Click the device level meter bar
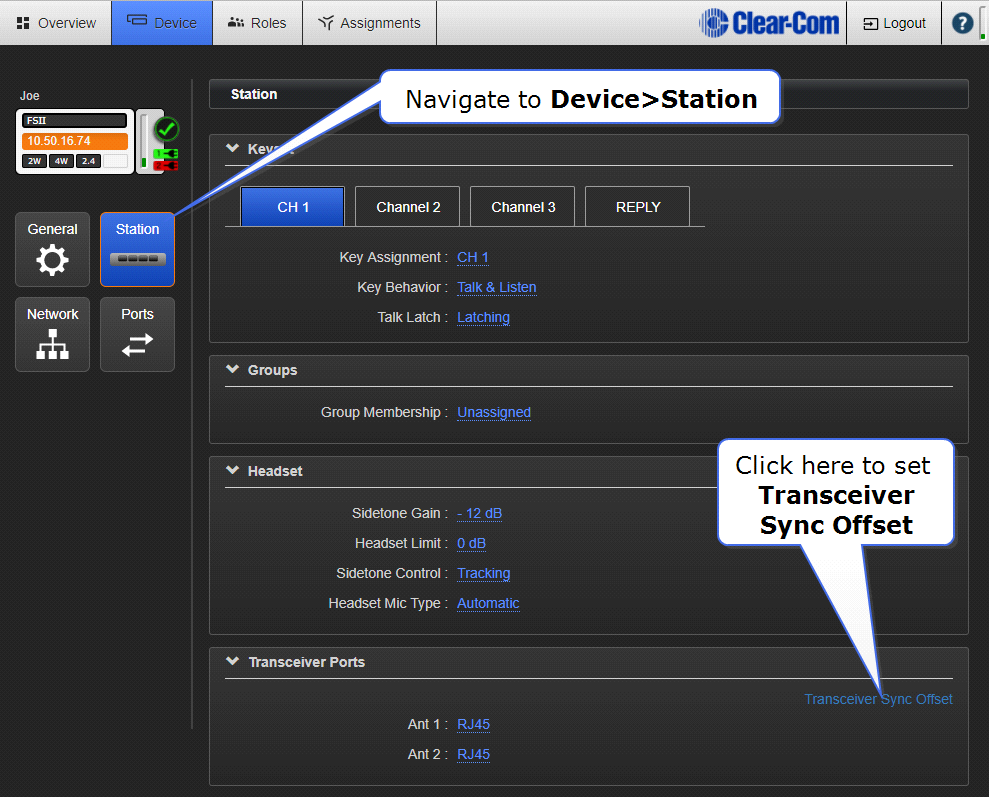The height and width of the screenshot is (797, 989). click(x=144, y=141)
